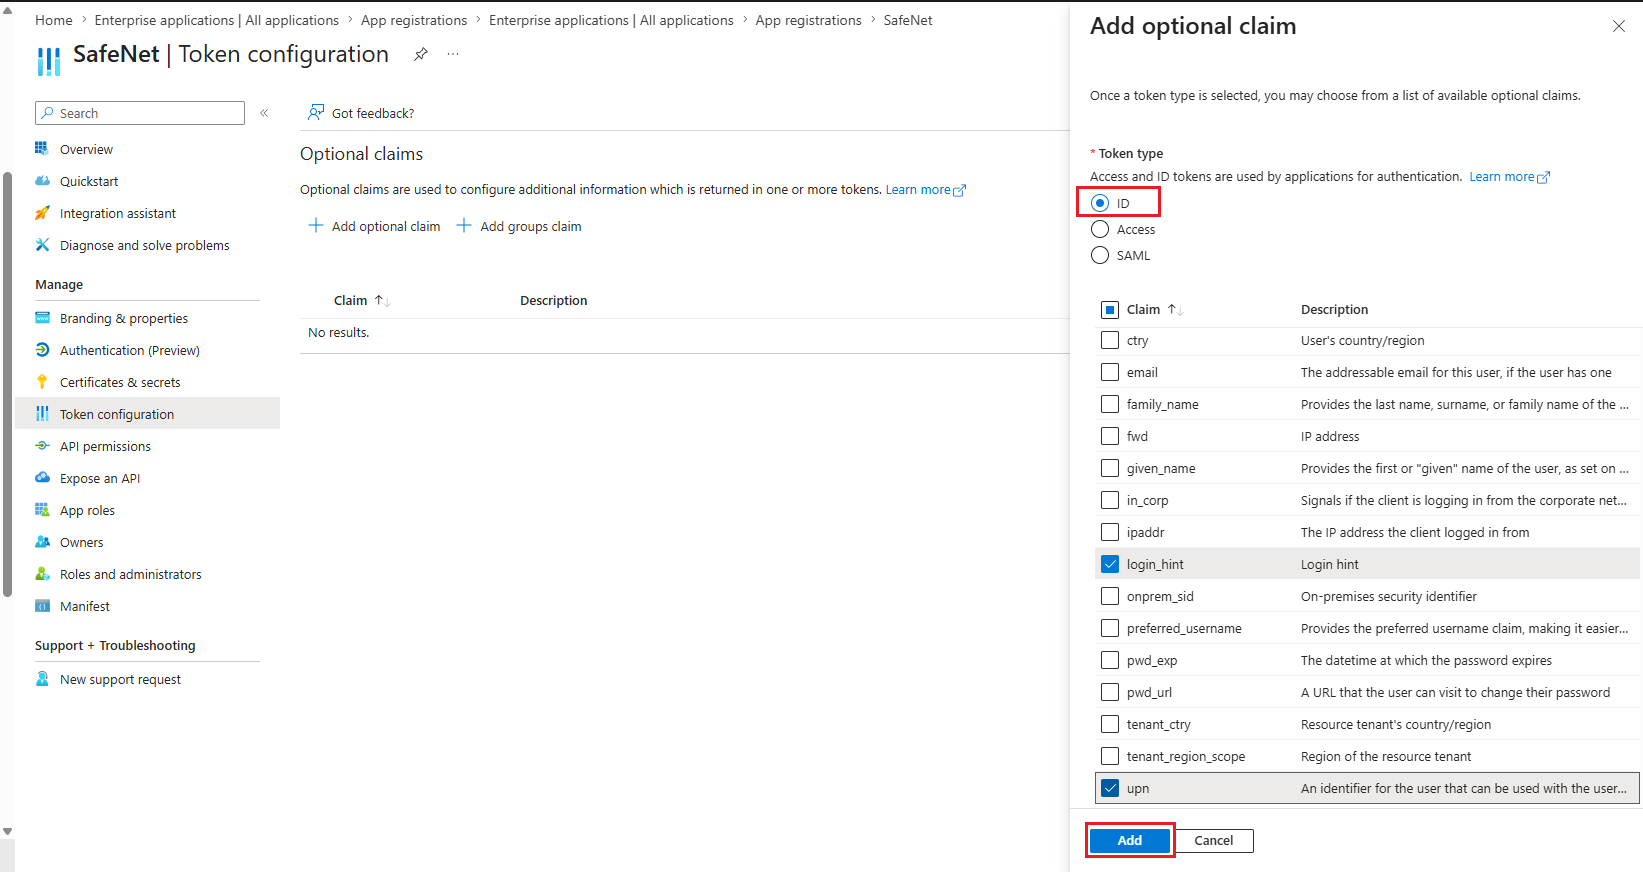Viewport: 1643px width, 872px height.
Task: Check the preferred_username claim checkbox
Action: point(1110,628)
